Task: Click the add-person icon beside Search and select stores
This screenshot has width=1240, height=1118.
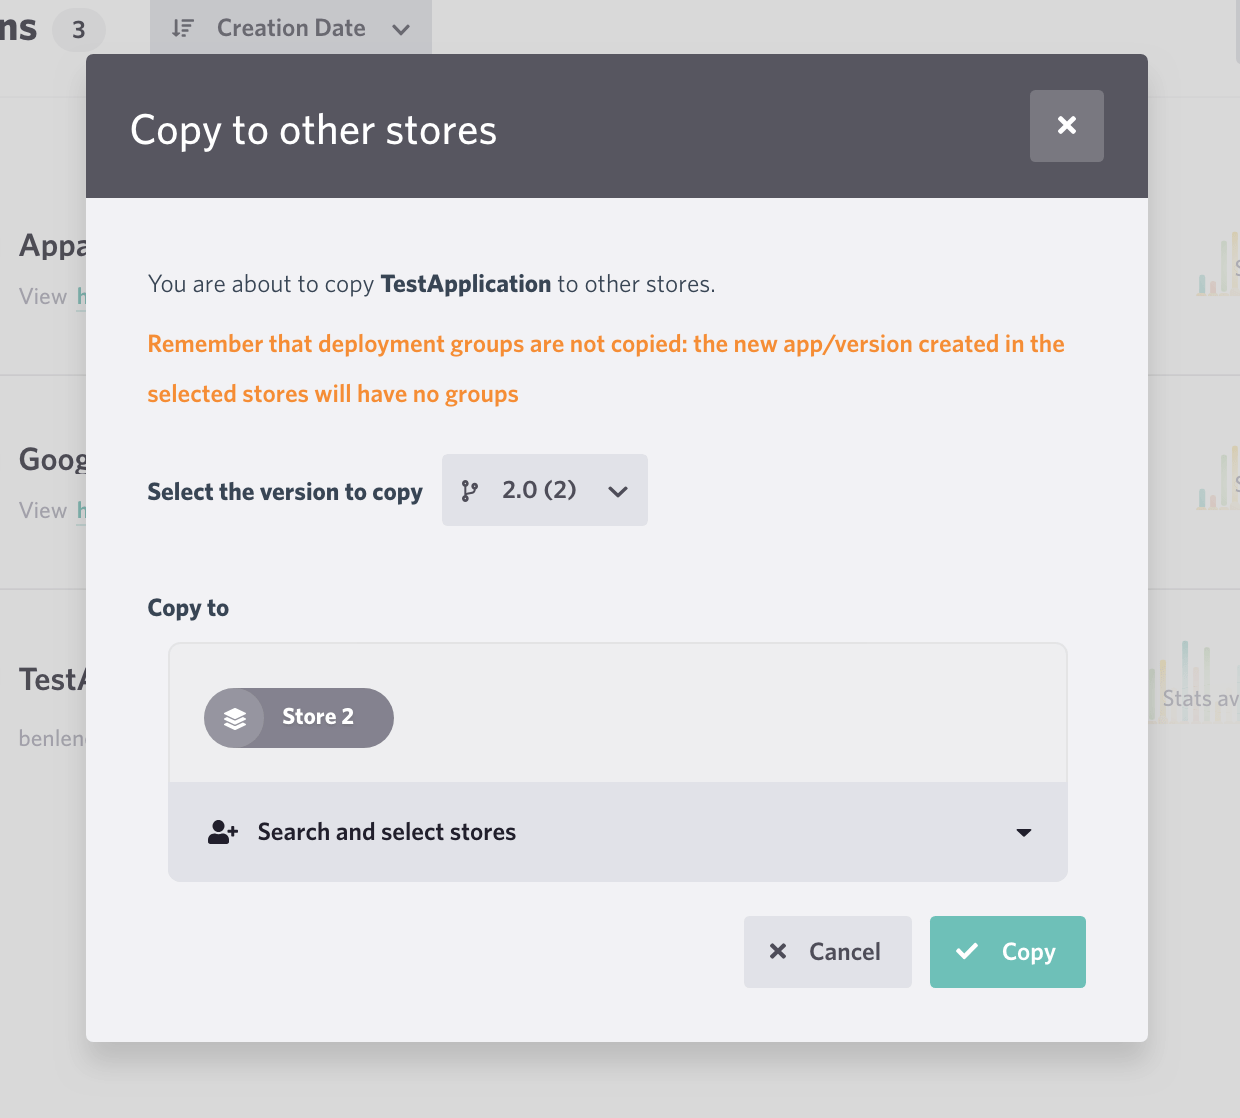Action: [222, 831]
